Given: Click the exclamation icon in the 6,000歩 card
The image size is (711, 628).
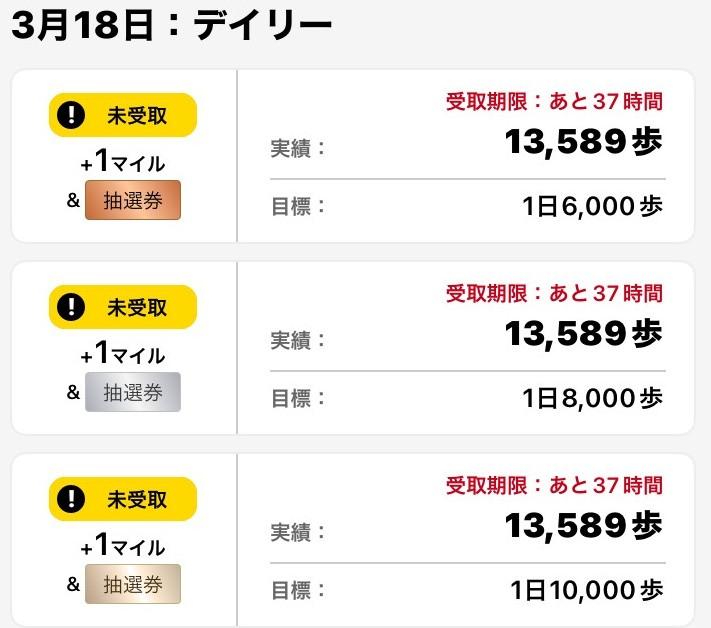Looking at the screenshot, I should (71, 115).
